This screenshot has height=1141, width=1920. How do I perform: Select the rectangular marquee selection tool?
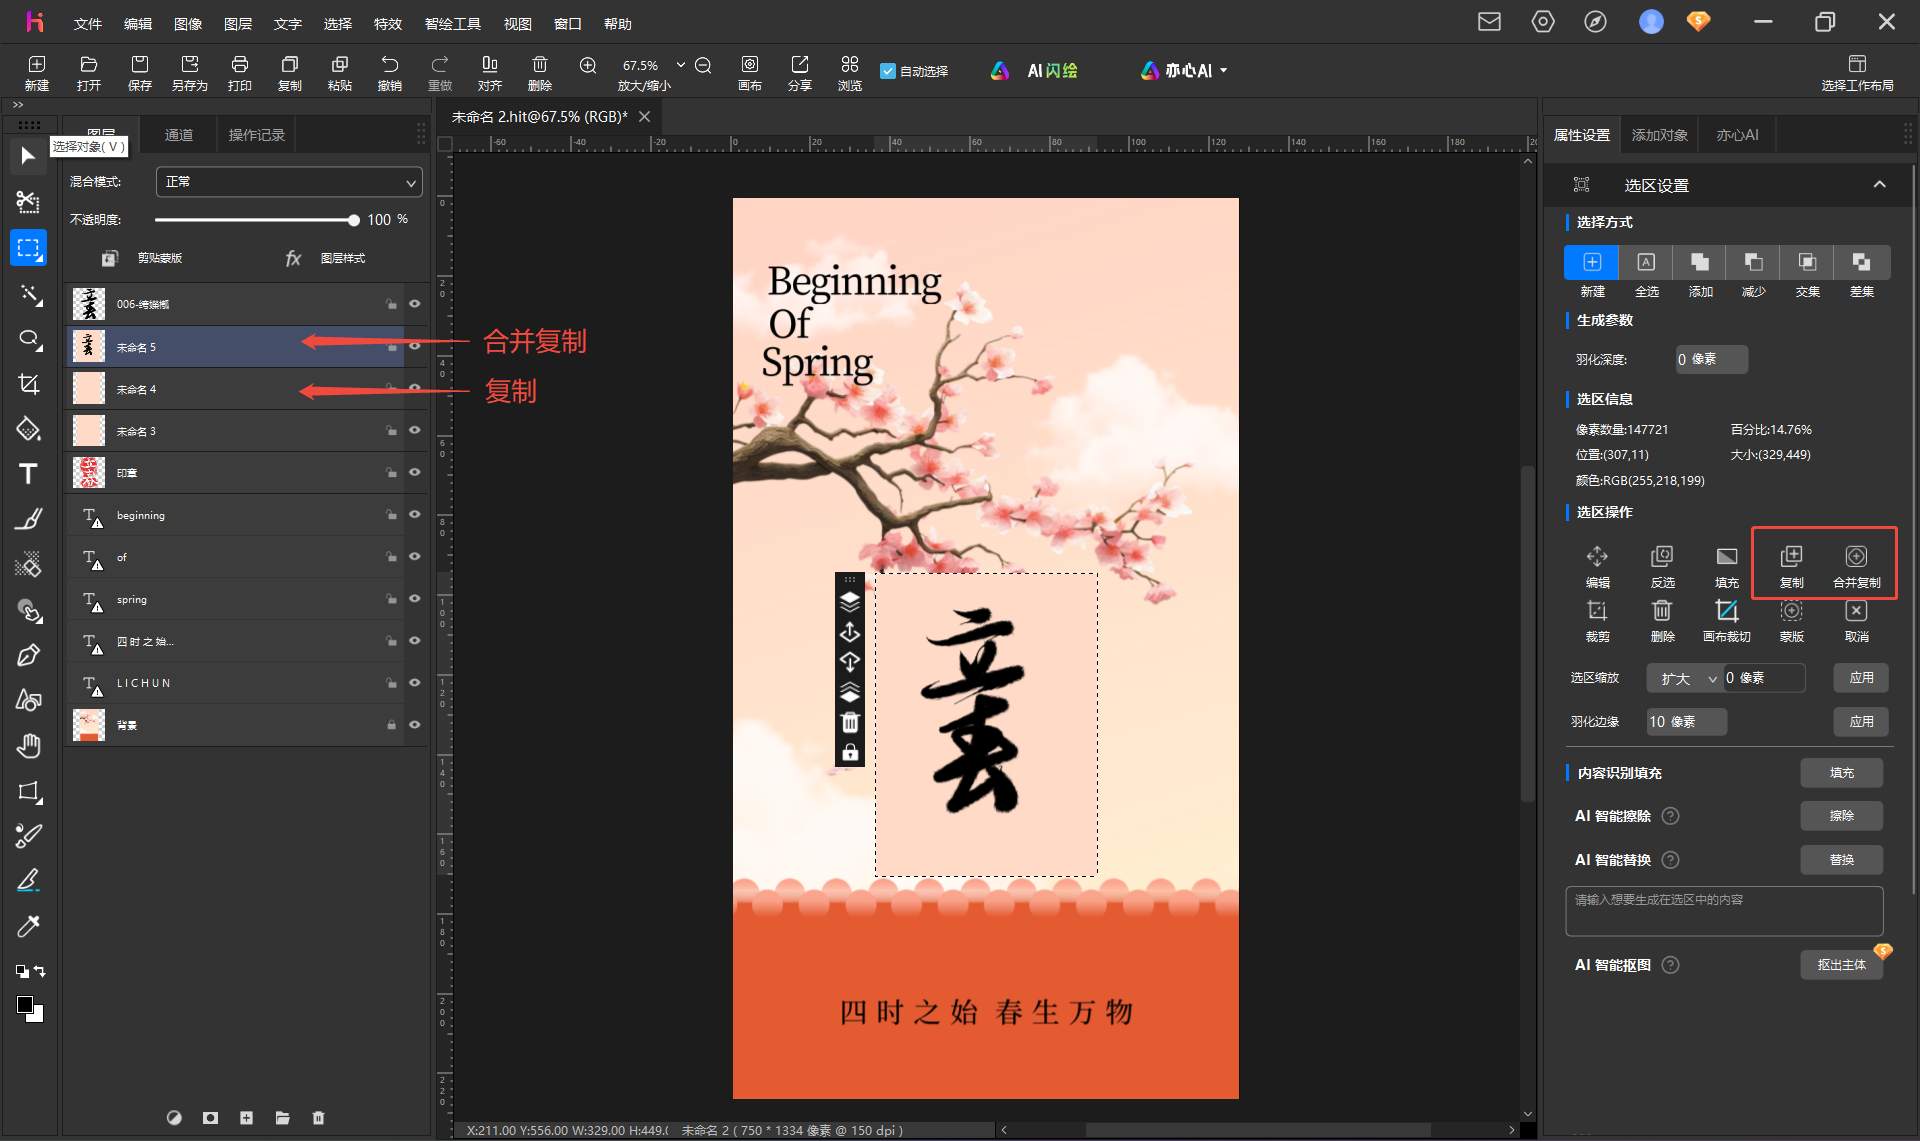(28, 248)
